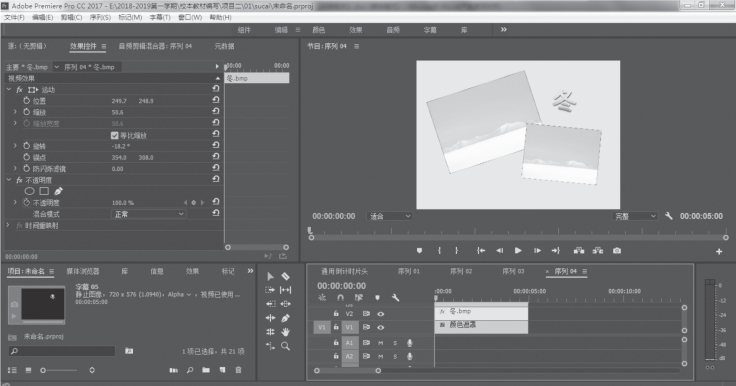Open 文件(F) menu

point(14,17)
